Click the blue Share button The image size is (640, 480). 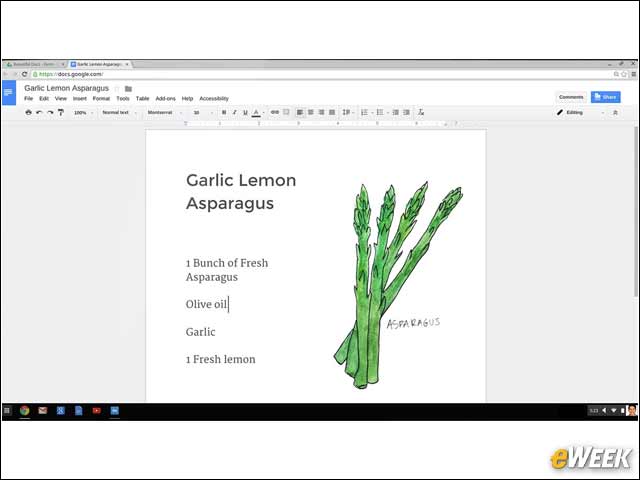(x=606, y=97)
